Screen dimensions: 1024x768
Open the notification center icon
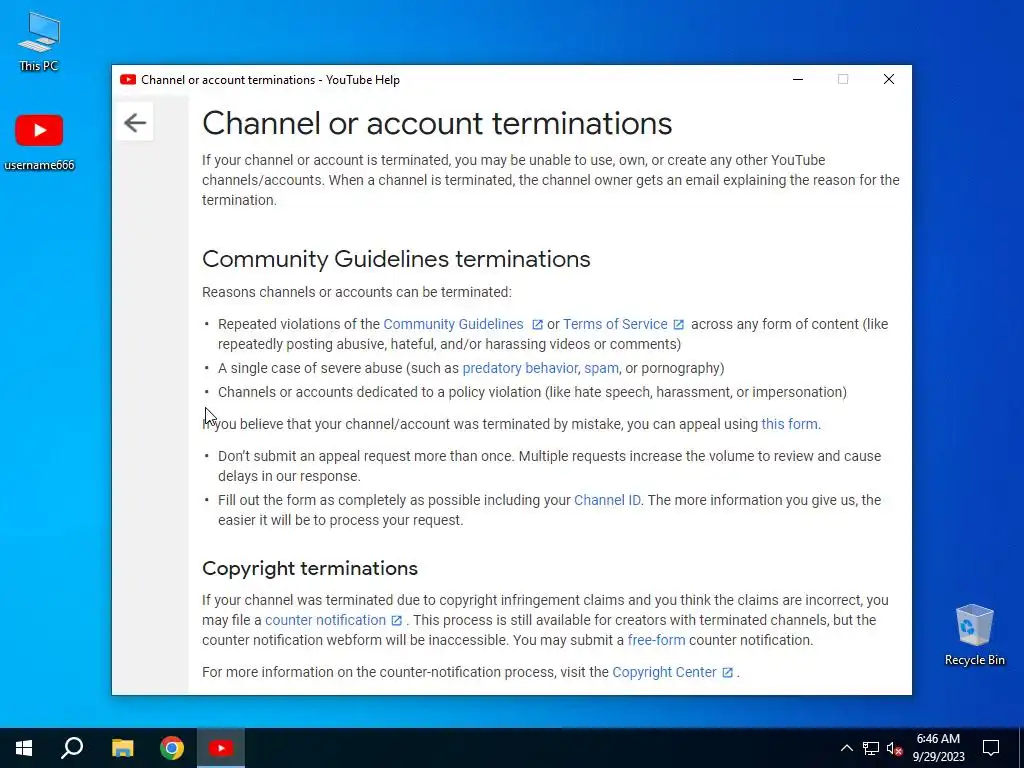[991, 748]
